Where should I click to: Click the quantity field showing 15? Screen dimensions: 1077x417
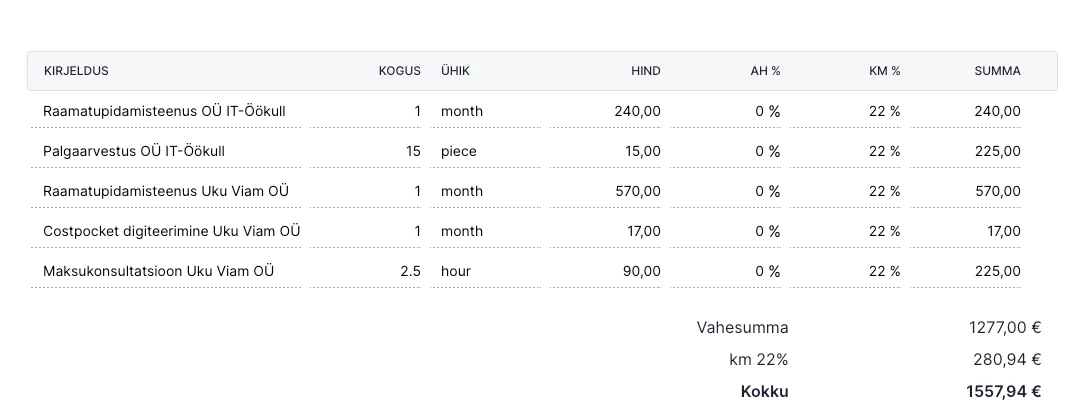[x=366, y=151]
